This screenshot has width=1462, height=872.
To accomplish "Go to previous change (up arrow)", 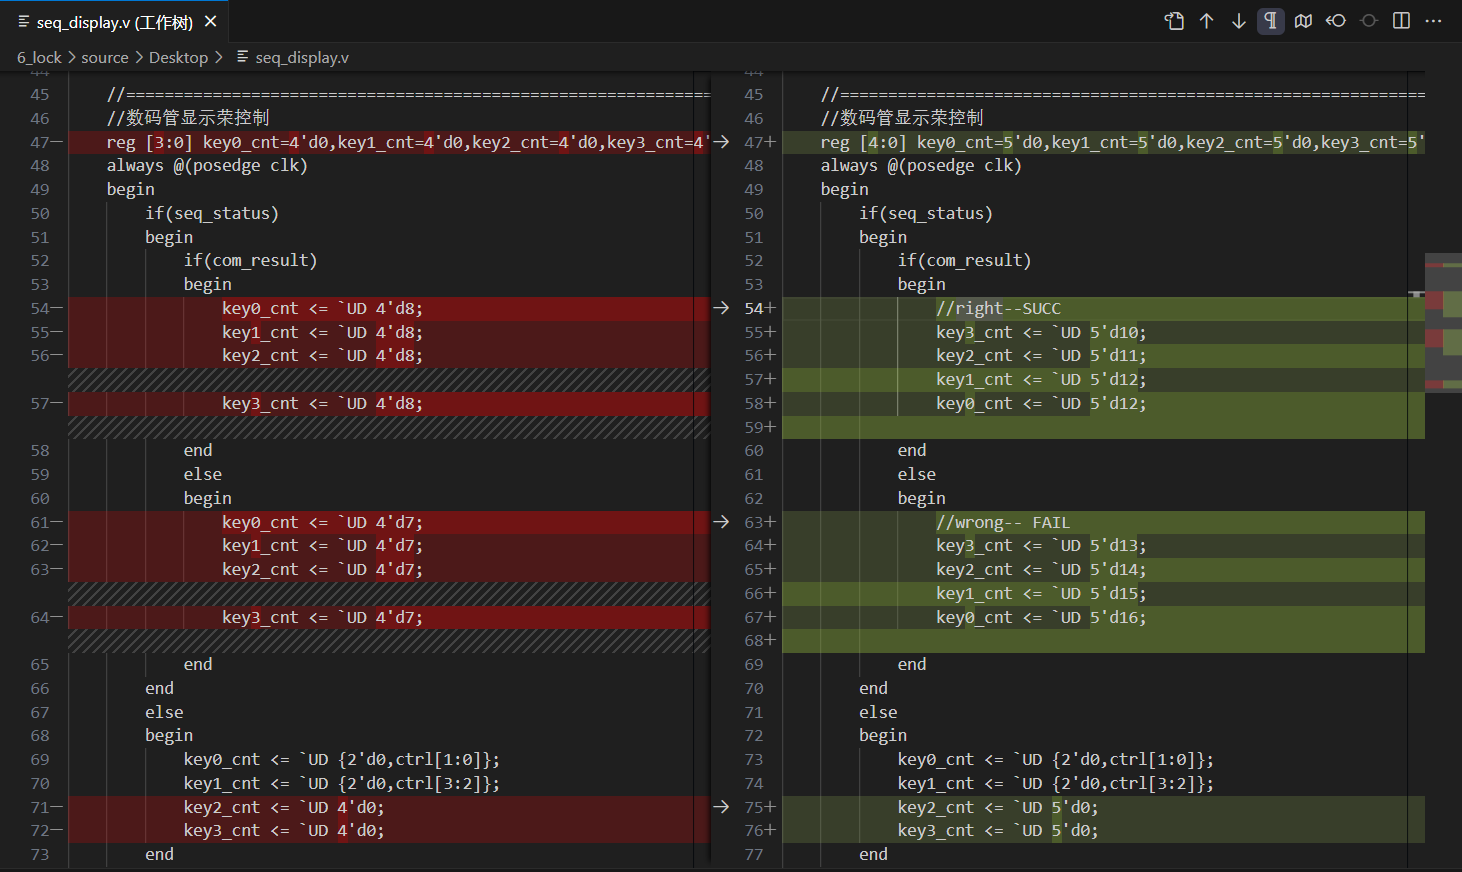I will [1207, 21].
